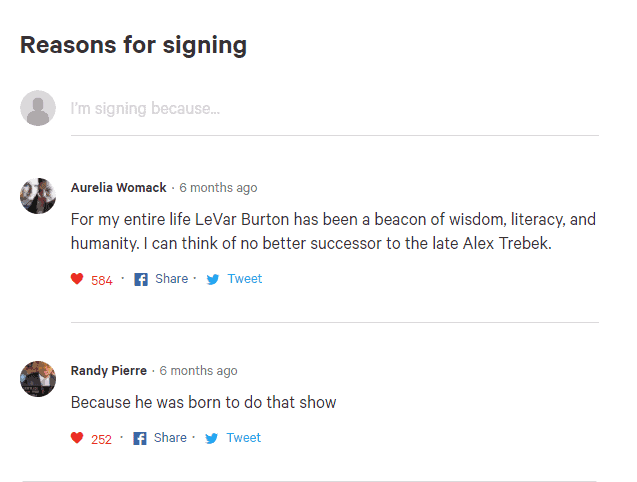Click Twitter bird icon under Aurelia Womack's comment

(x=212, y=279)
